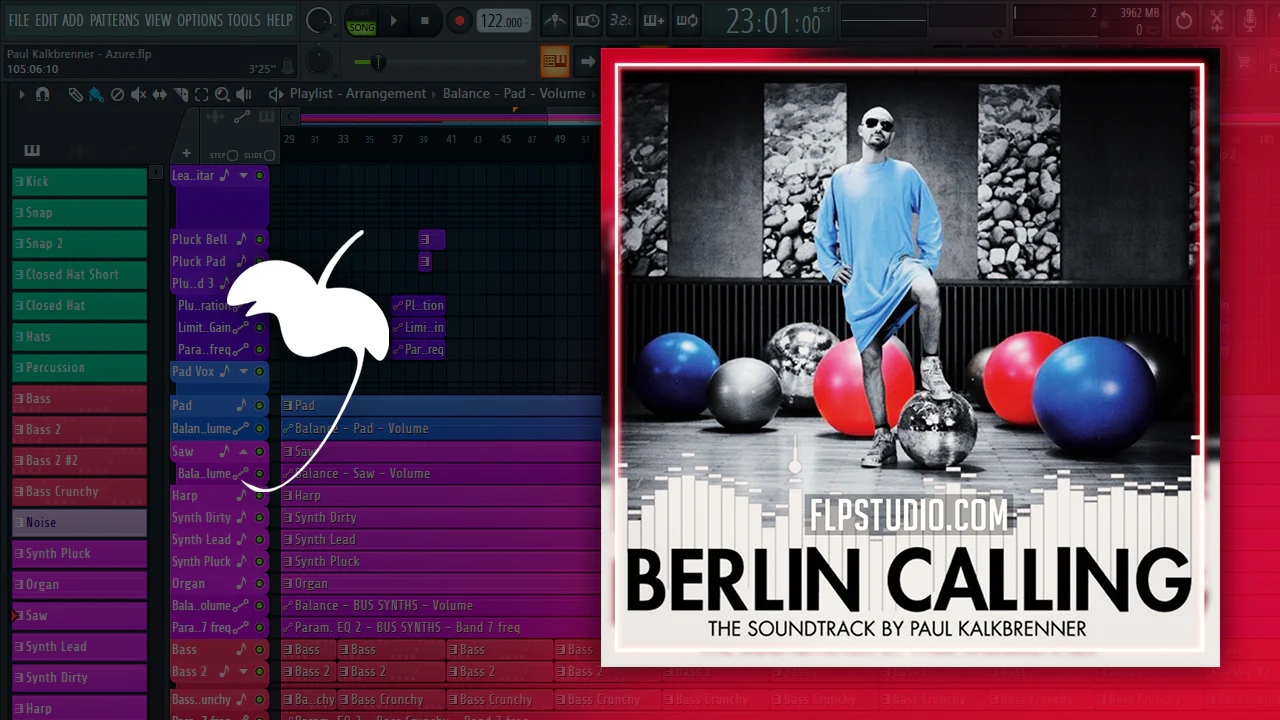Click the 3.2.1 countdown icon

tap(621, 20)
